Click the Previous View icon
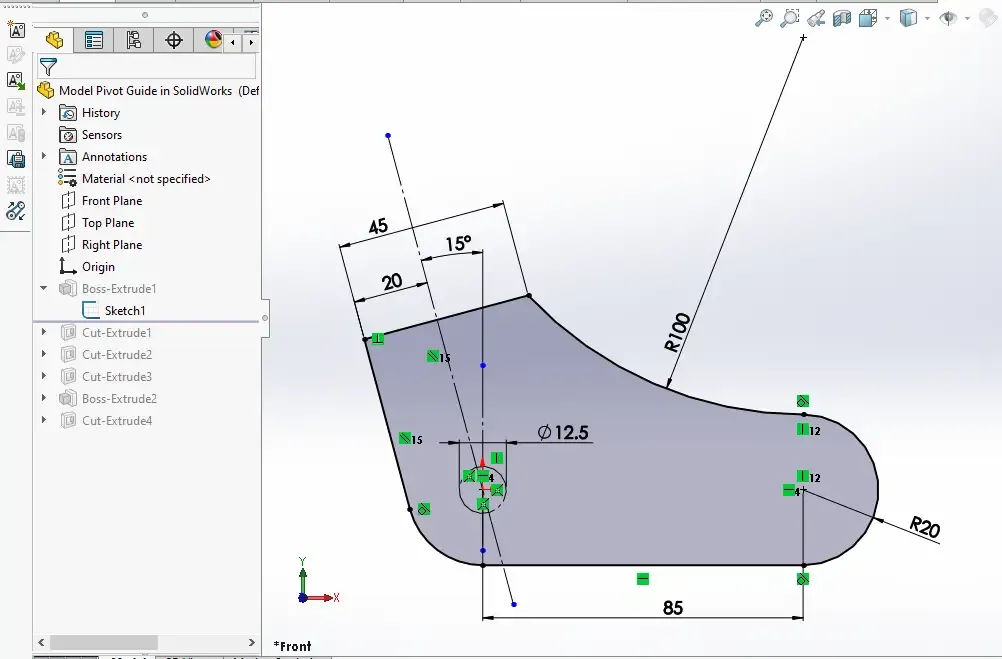Screen dimensions: 1002x659 point(816,18)
